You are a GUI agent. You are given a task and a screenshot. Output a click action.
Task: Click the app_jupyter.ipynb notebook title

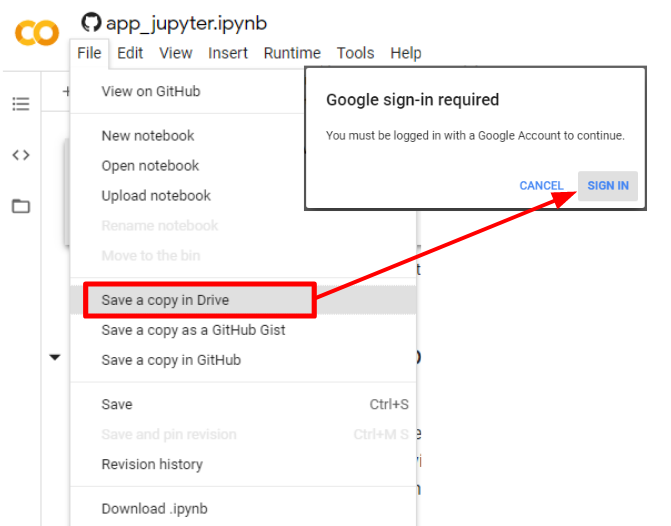click(187, 24)
